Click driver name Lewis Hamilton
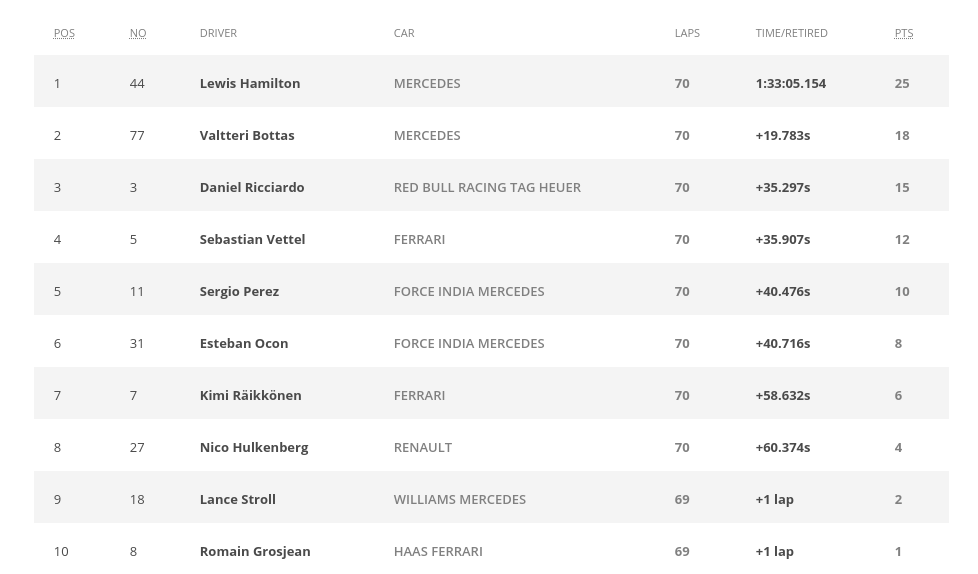 point(249,83)
